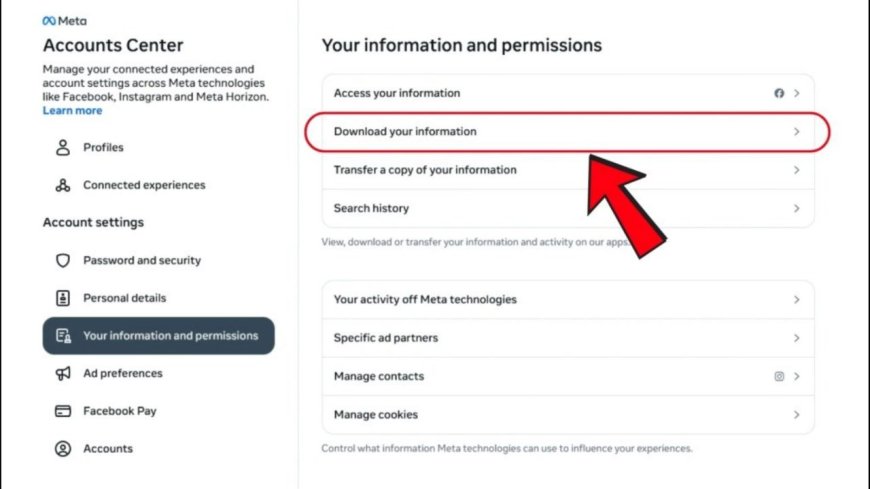Click the Instagram icon beside Manage contacts
This screenshot has width=870, height=489.
[779, 377]
